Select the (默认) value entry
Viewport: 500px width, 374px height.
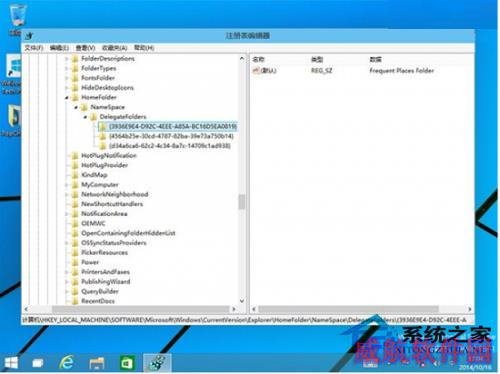coord(268,70)
